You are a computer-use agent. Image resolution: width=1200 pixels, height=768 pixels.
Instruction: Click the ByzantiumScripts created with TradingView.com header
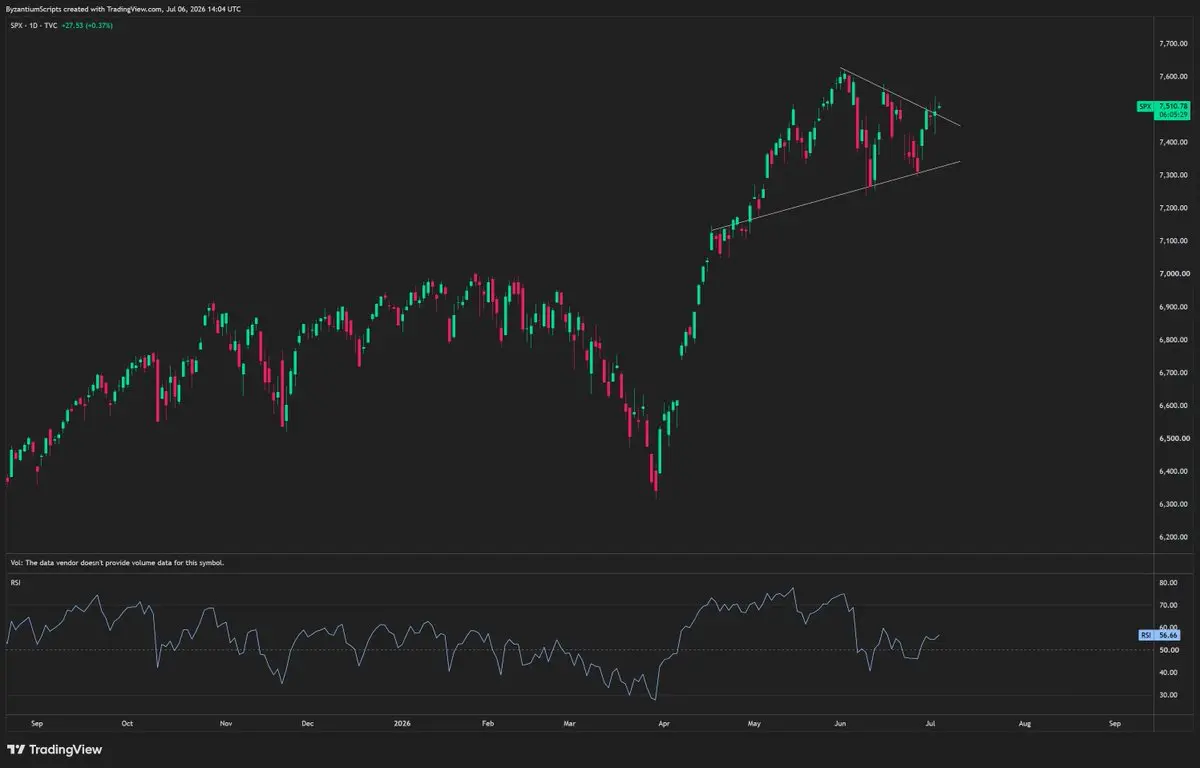coord(125,8)
